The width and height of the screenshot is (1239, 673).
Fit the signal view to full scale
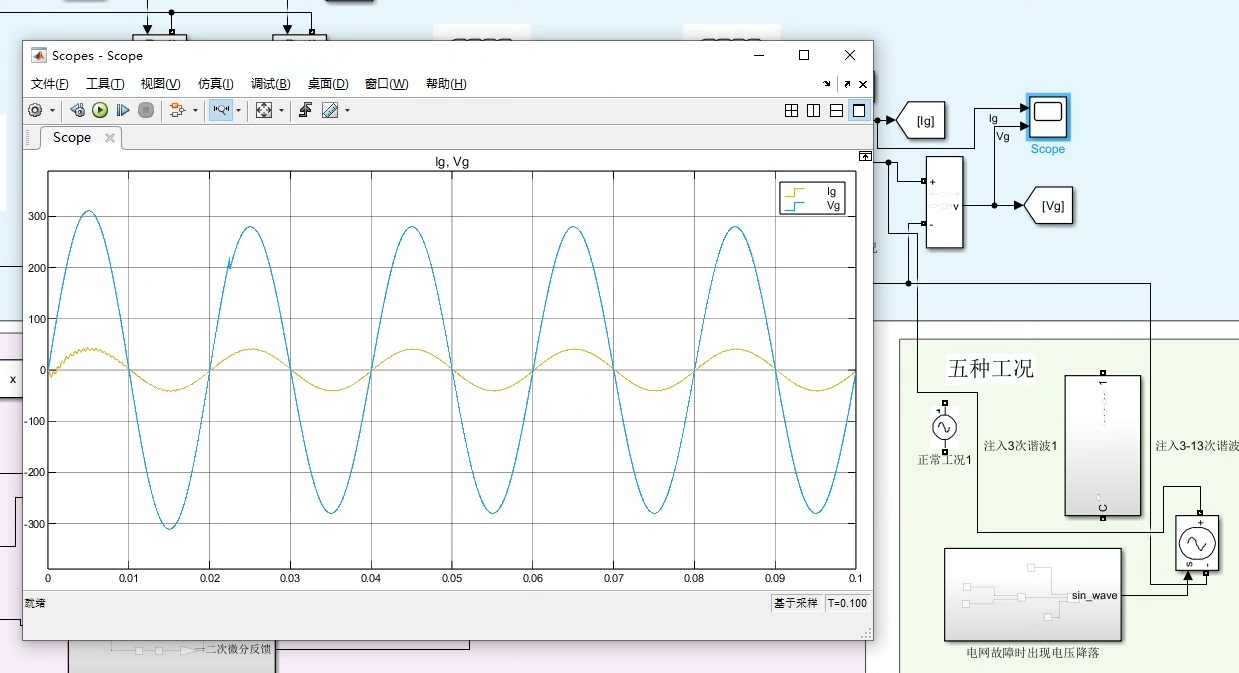click(263, 110)
